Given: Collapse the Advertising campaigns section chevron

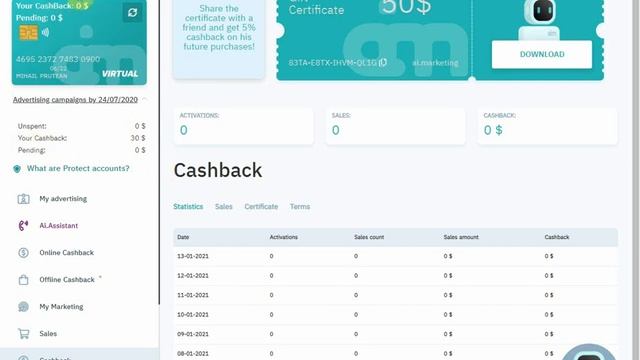Looking at the screenshot, I should tap(145, 100).
